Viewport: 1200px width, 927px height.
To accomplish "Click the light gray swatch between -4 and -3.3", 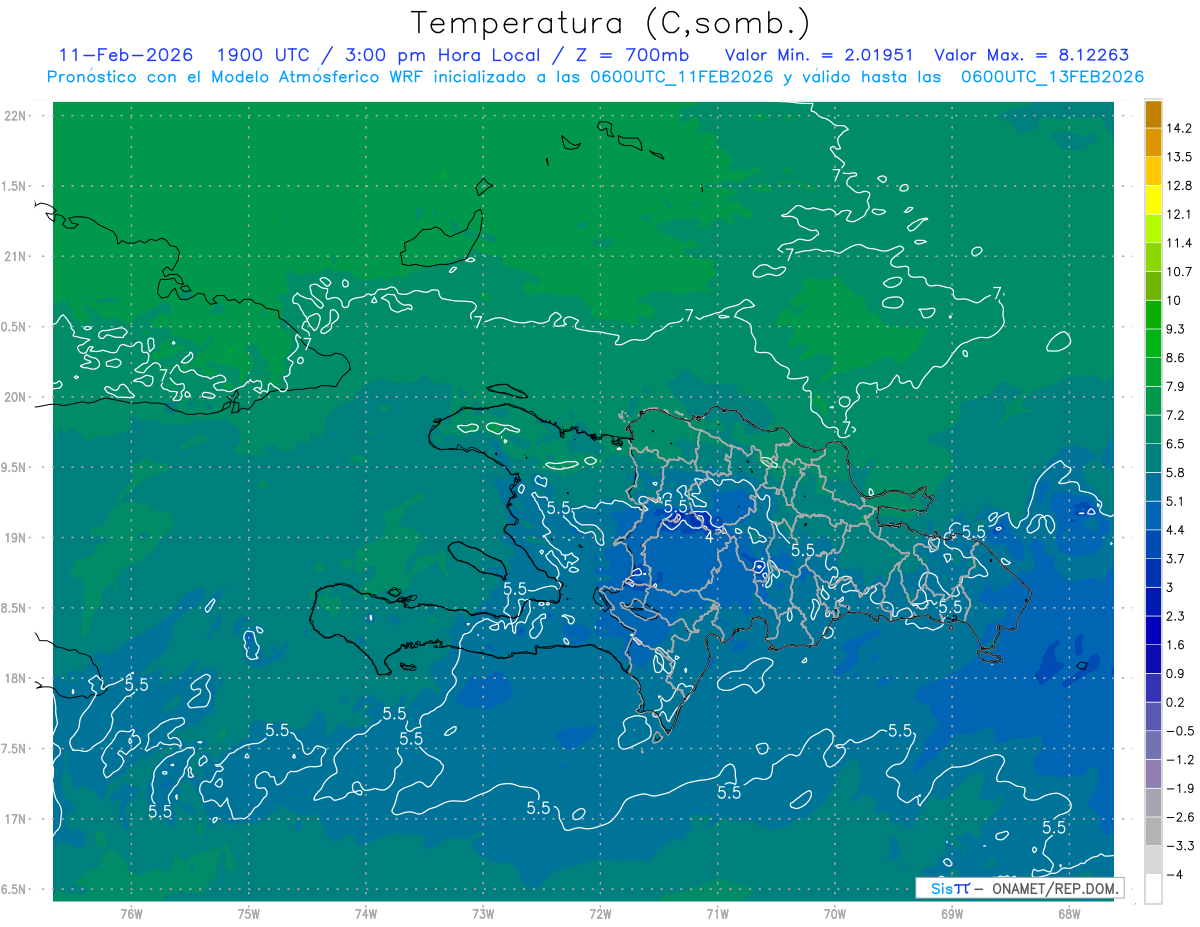I will click(x=1153, y=860).
